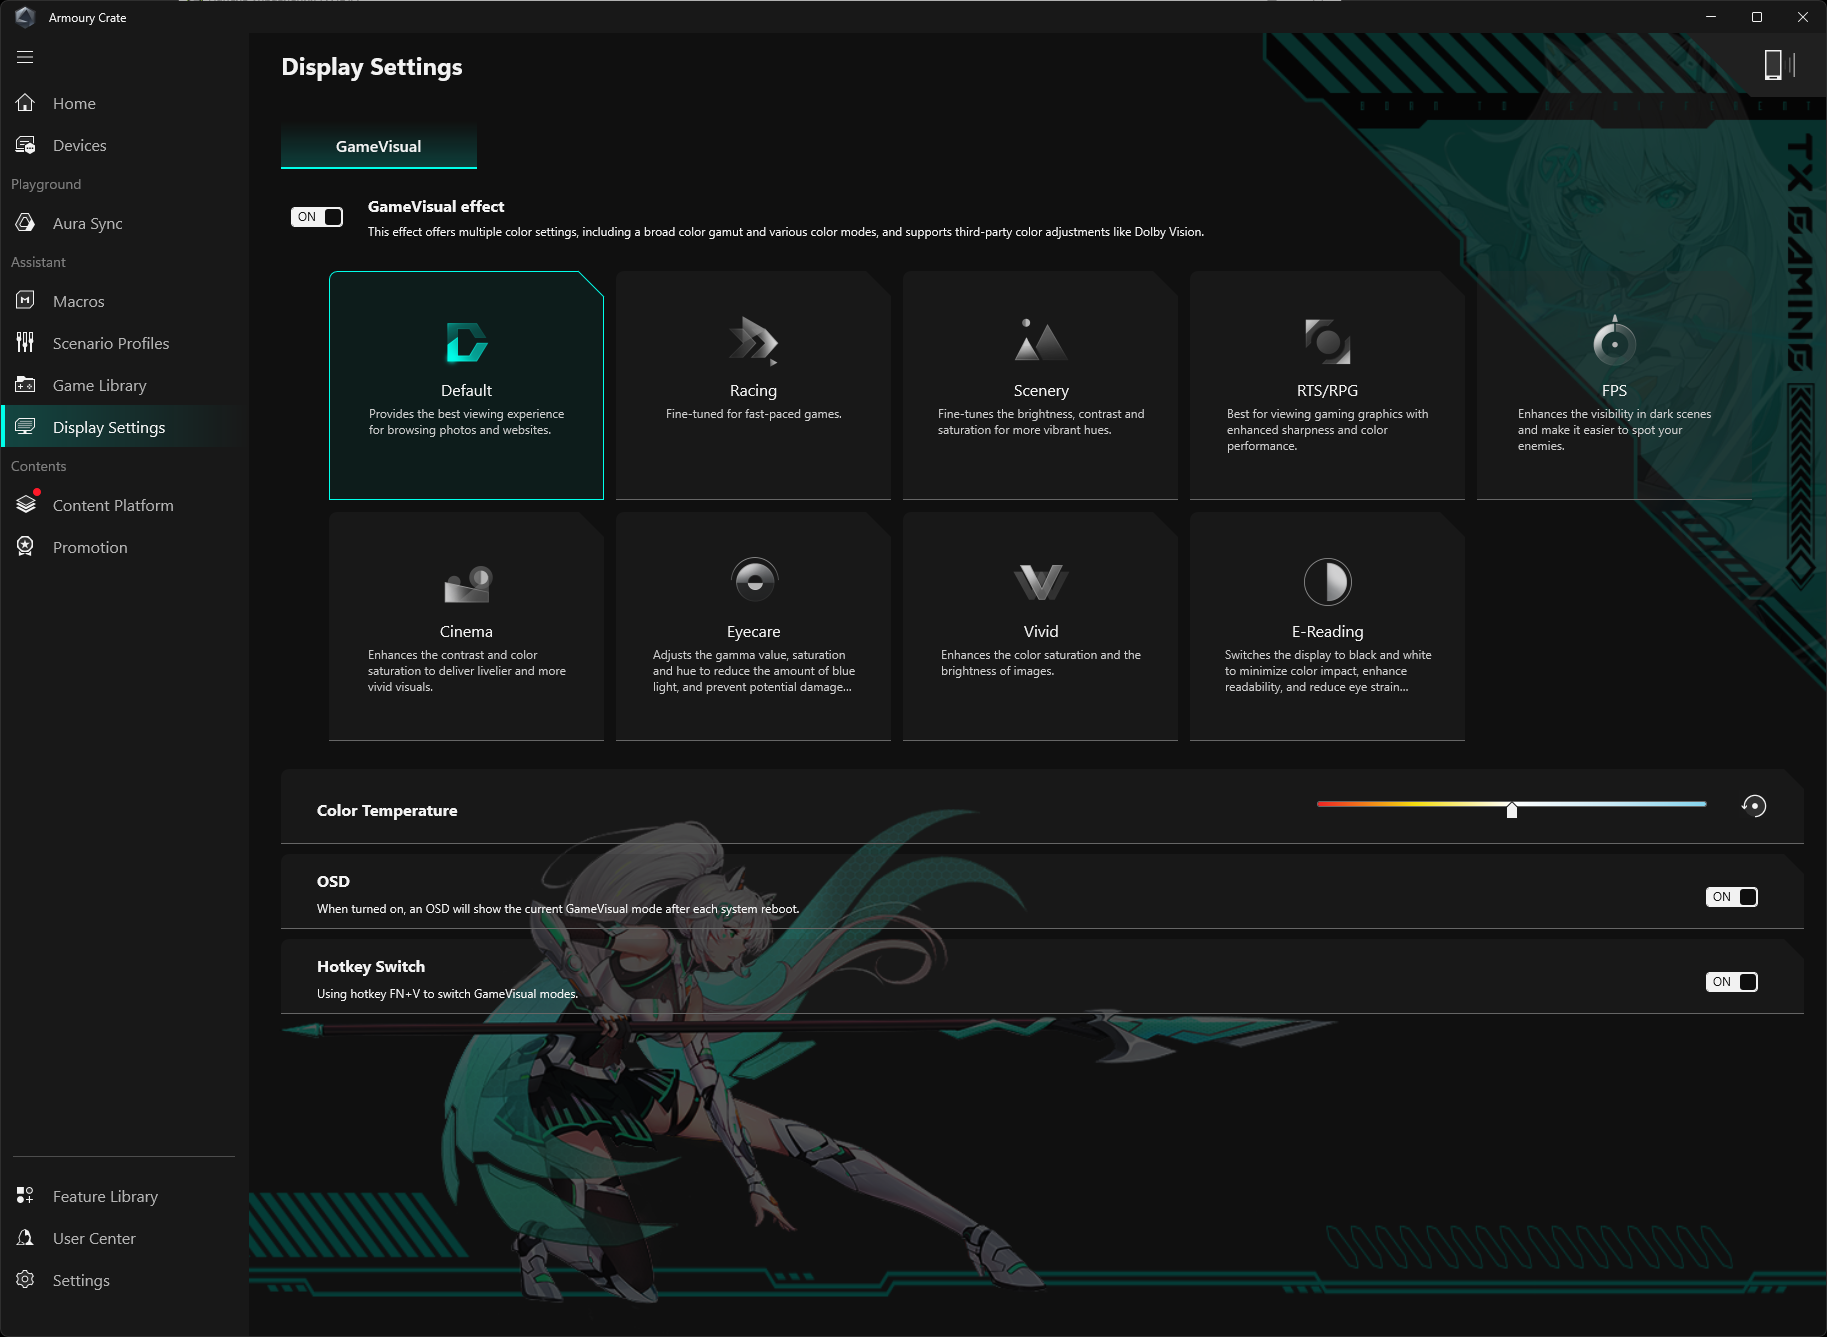Click the device panel icon top right

[1779, 65]
